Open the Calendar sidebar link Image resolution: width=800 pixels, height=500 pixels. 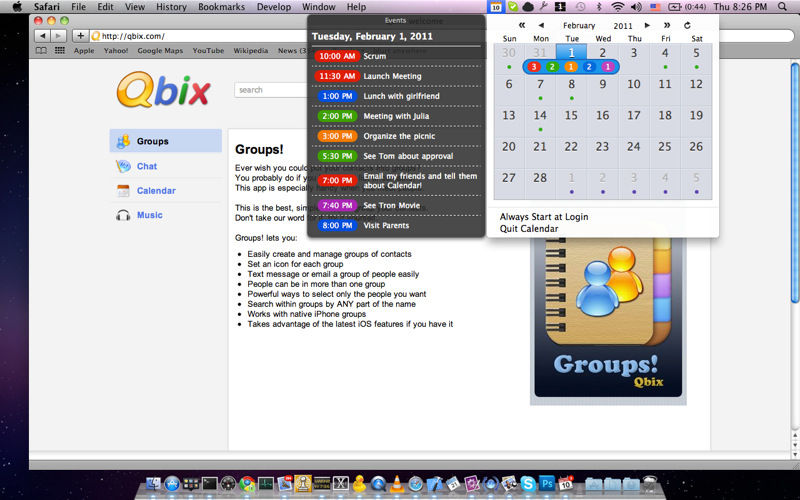[x=156, y=191]
